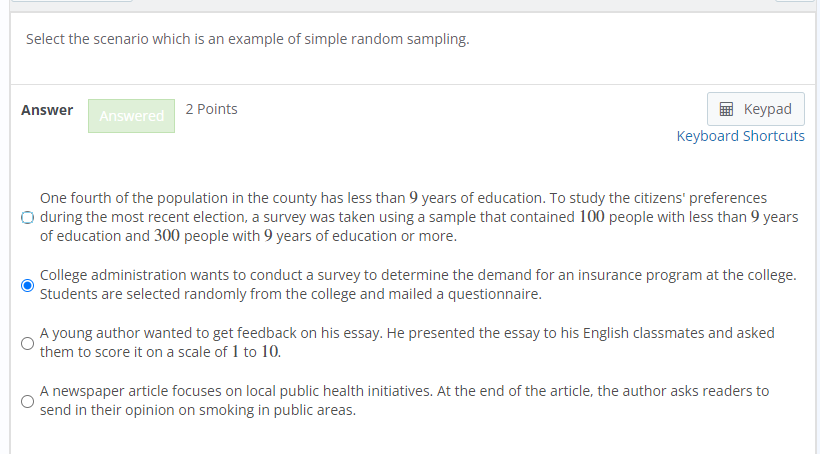Click the '2 Points' label
The height and width of the screenshot is (454, 820).
[x=211, y=109]
